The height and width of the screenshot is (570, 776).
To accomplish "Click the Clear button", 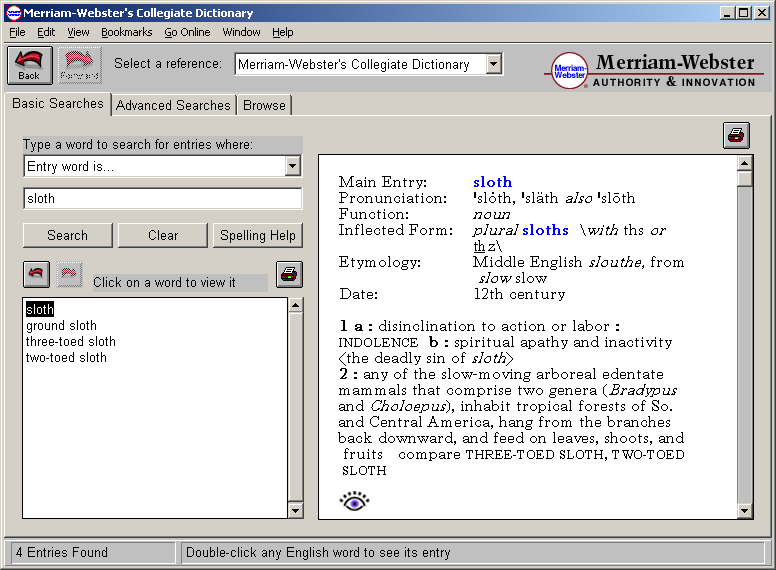I will (163, 235).
